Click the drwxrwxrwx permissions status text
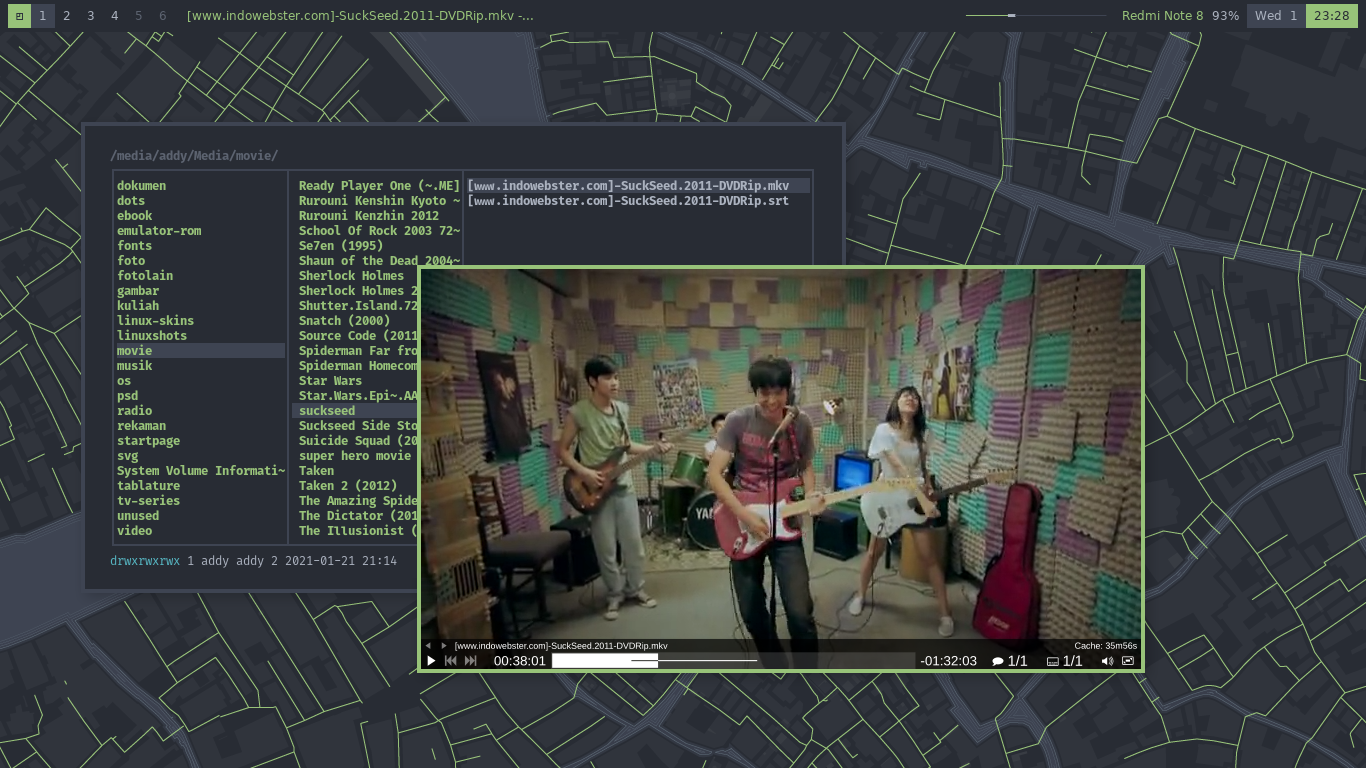This screenshot has height=768, width=1366. point(145,561)
